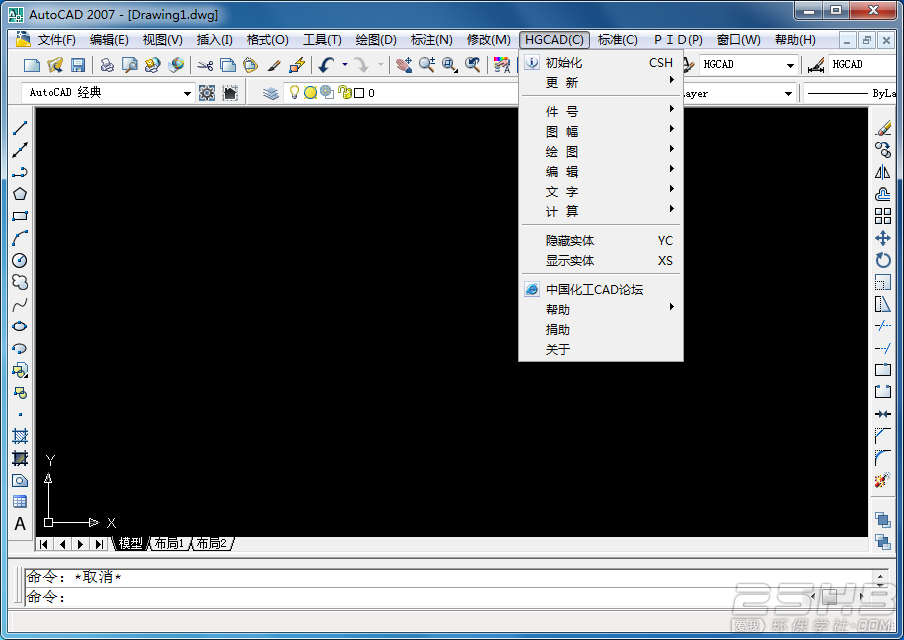The image size is (904, 640).
Task: Select the Table tool
Action: pyautogui.click(x=20, y=502)
